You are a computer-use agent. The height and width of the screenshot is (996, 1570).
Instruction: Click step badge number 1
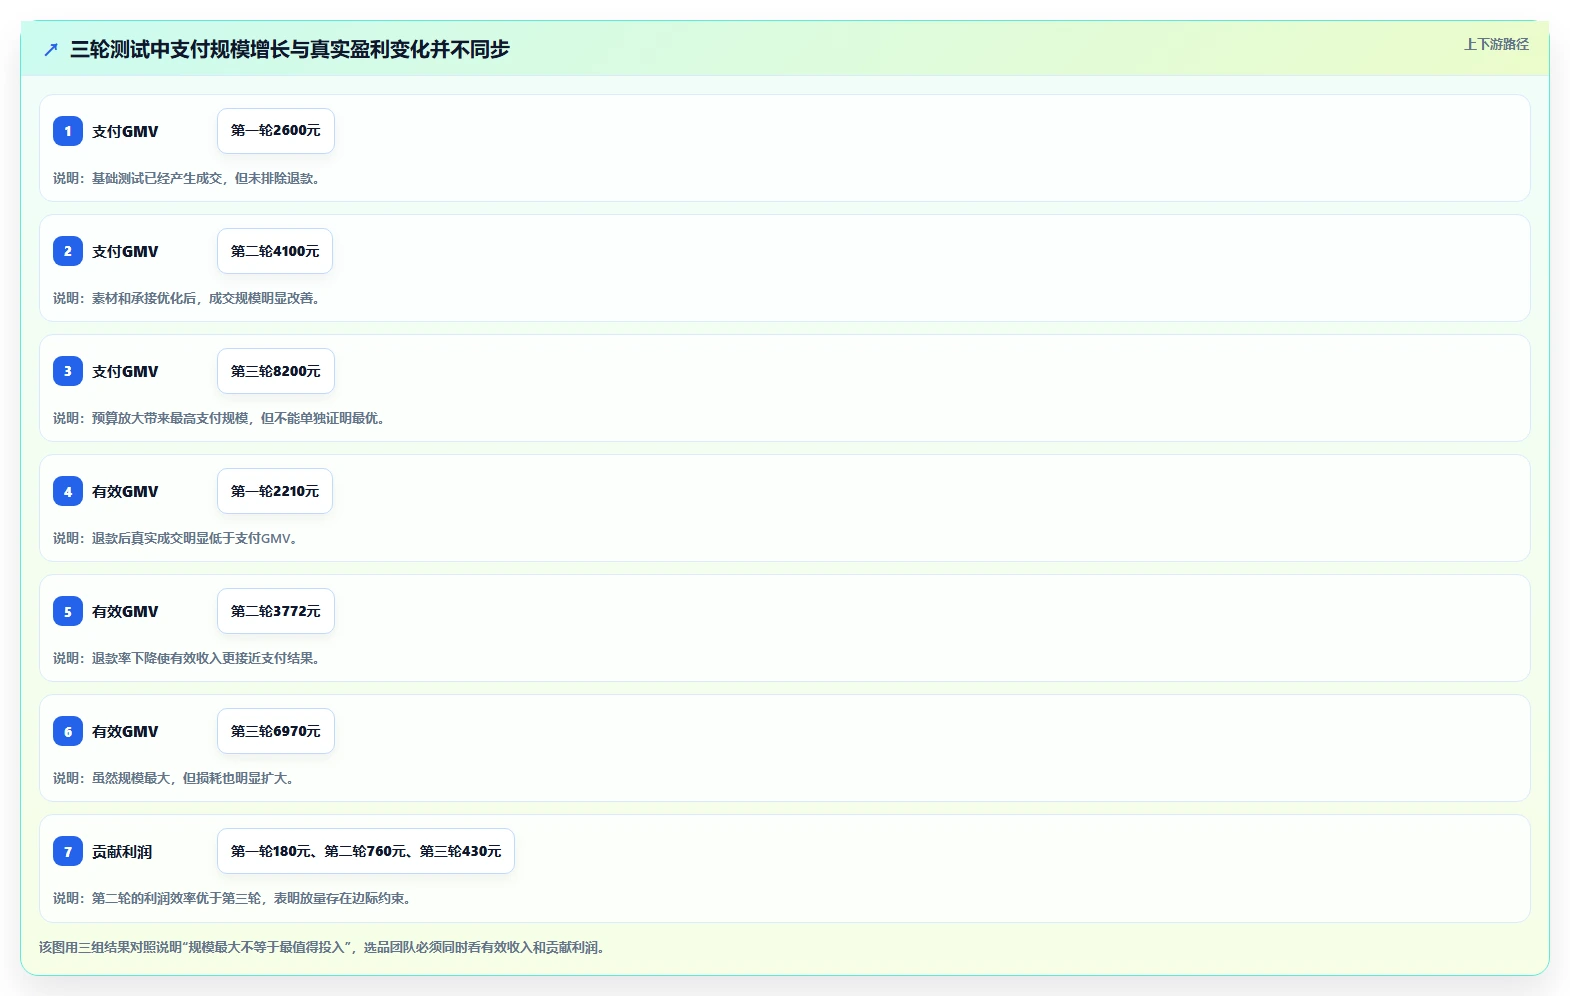[x=68, y=131]
